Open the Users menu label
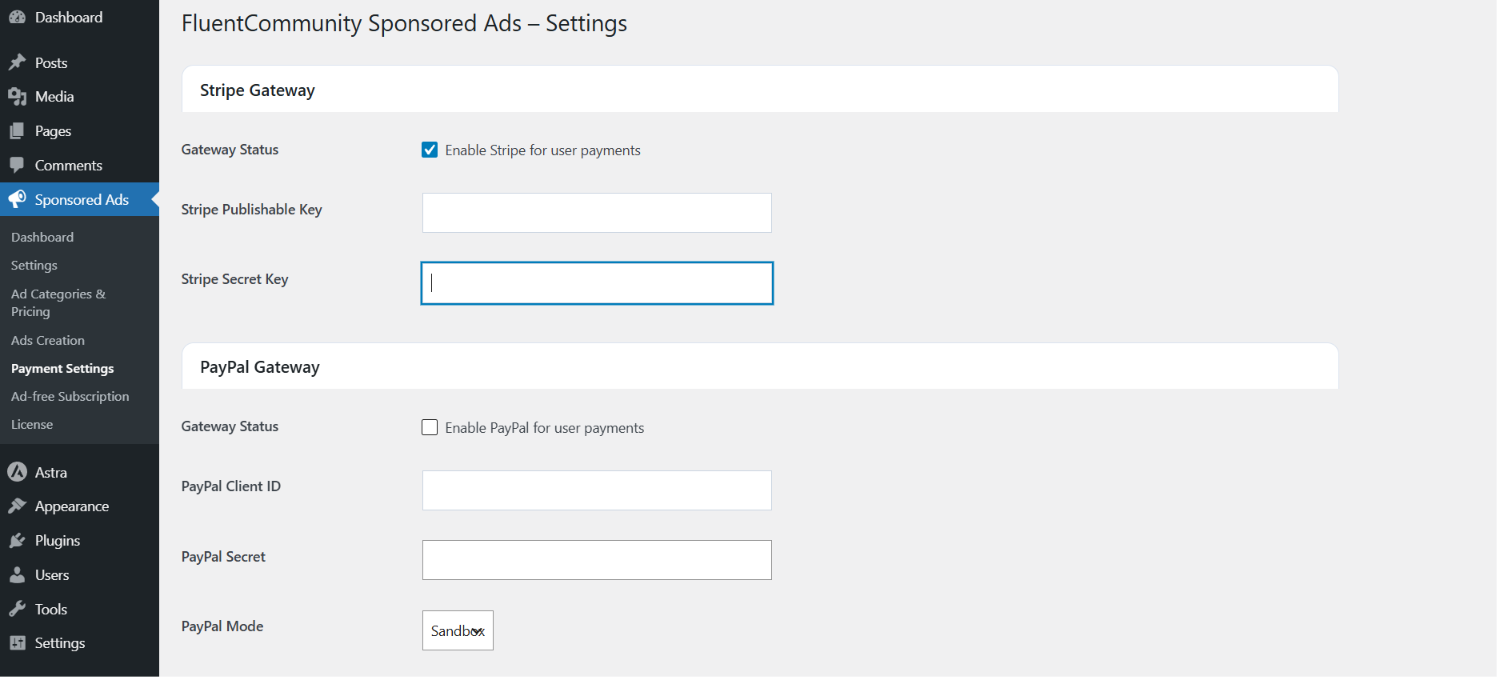 tap(52, 575)
